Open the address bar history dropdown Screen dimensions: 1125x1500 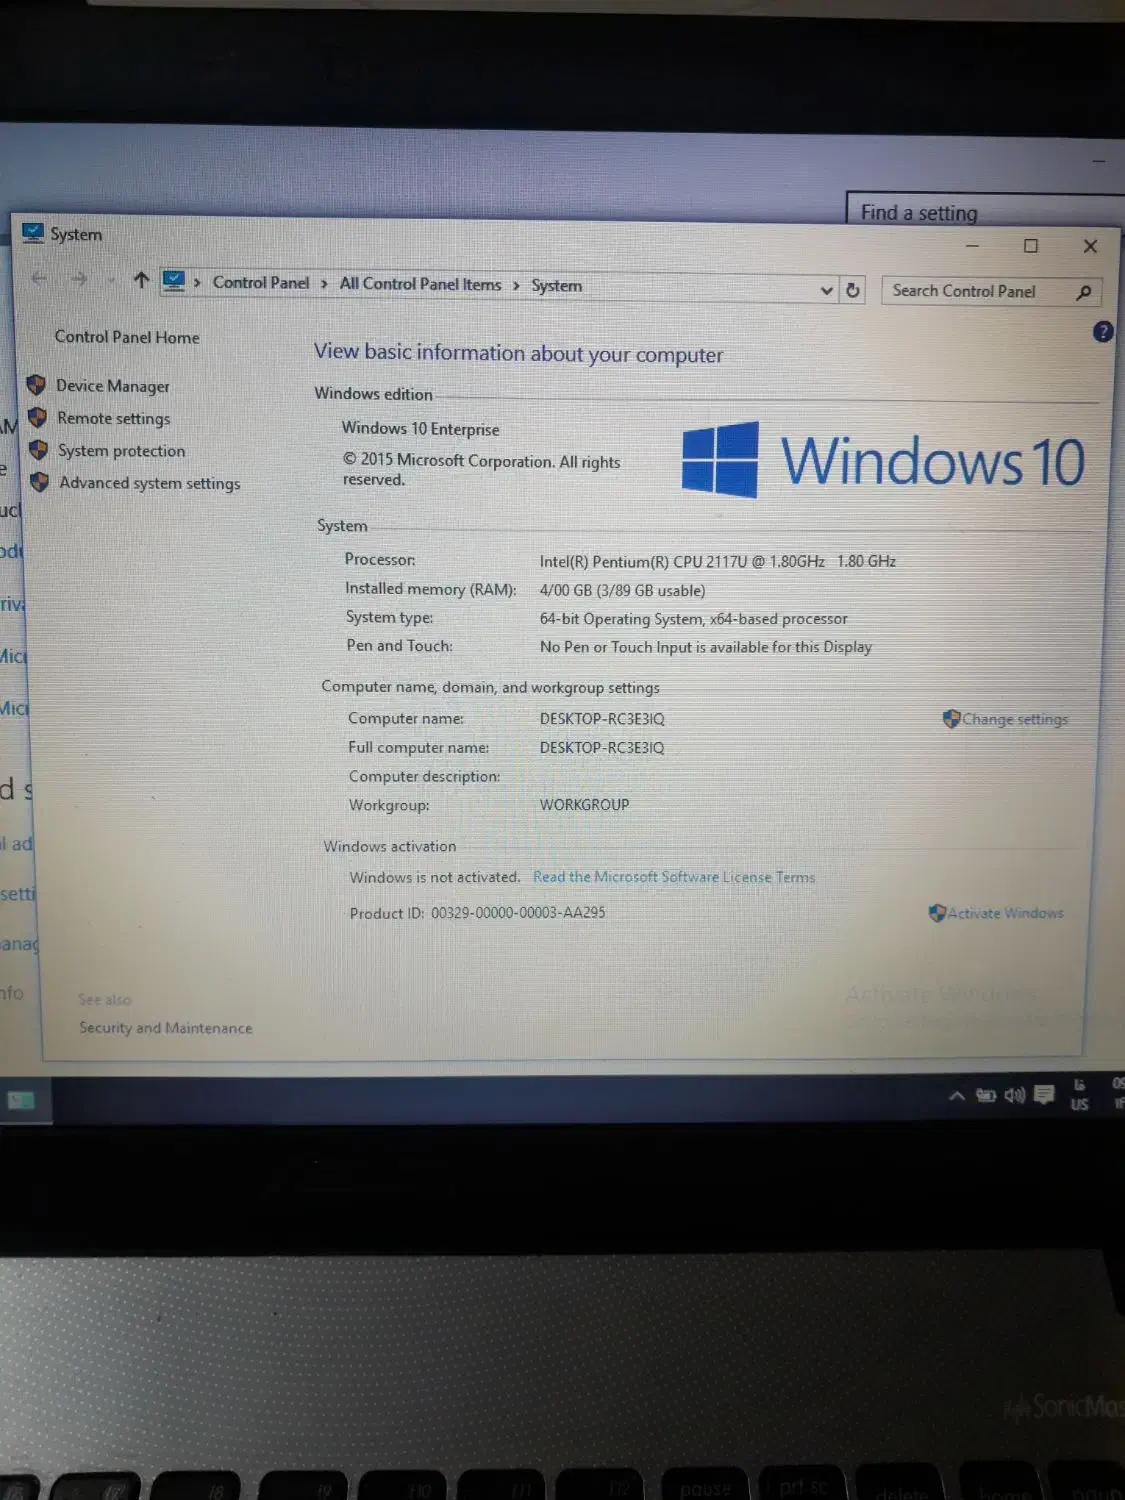pyautogui.click(x=827, y=290)
